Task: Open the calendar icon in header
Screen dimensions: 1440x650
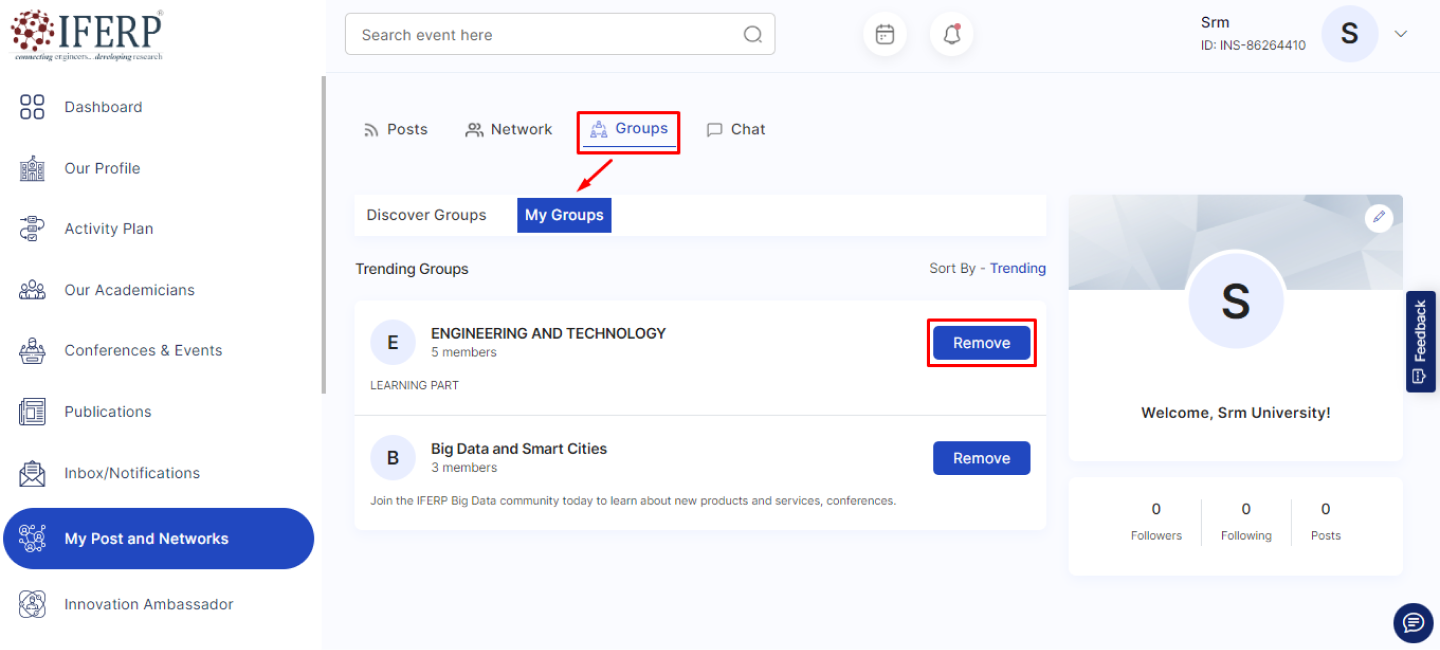Action: [885, 35]
